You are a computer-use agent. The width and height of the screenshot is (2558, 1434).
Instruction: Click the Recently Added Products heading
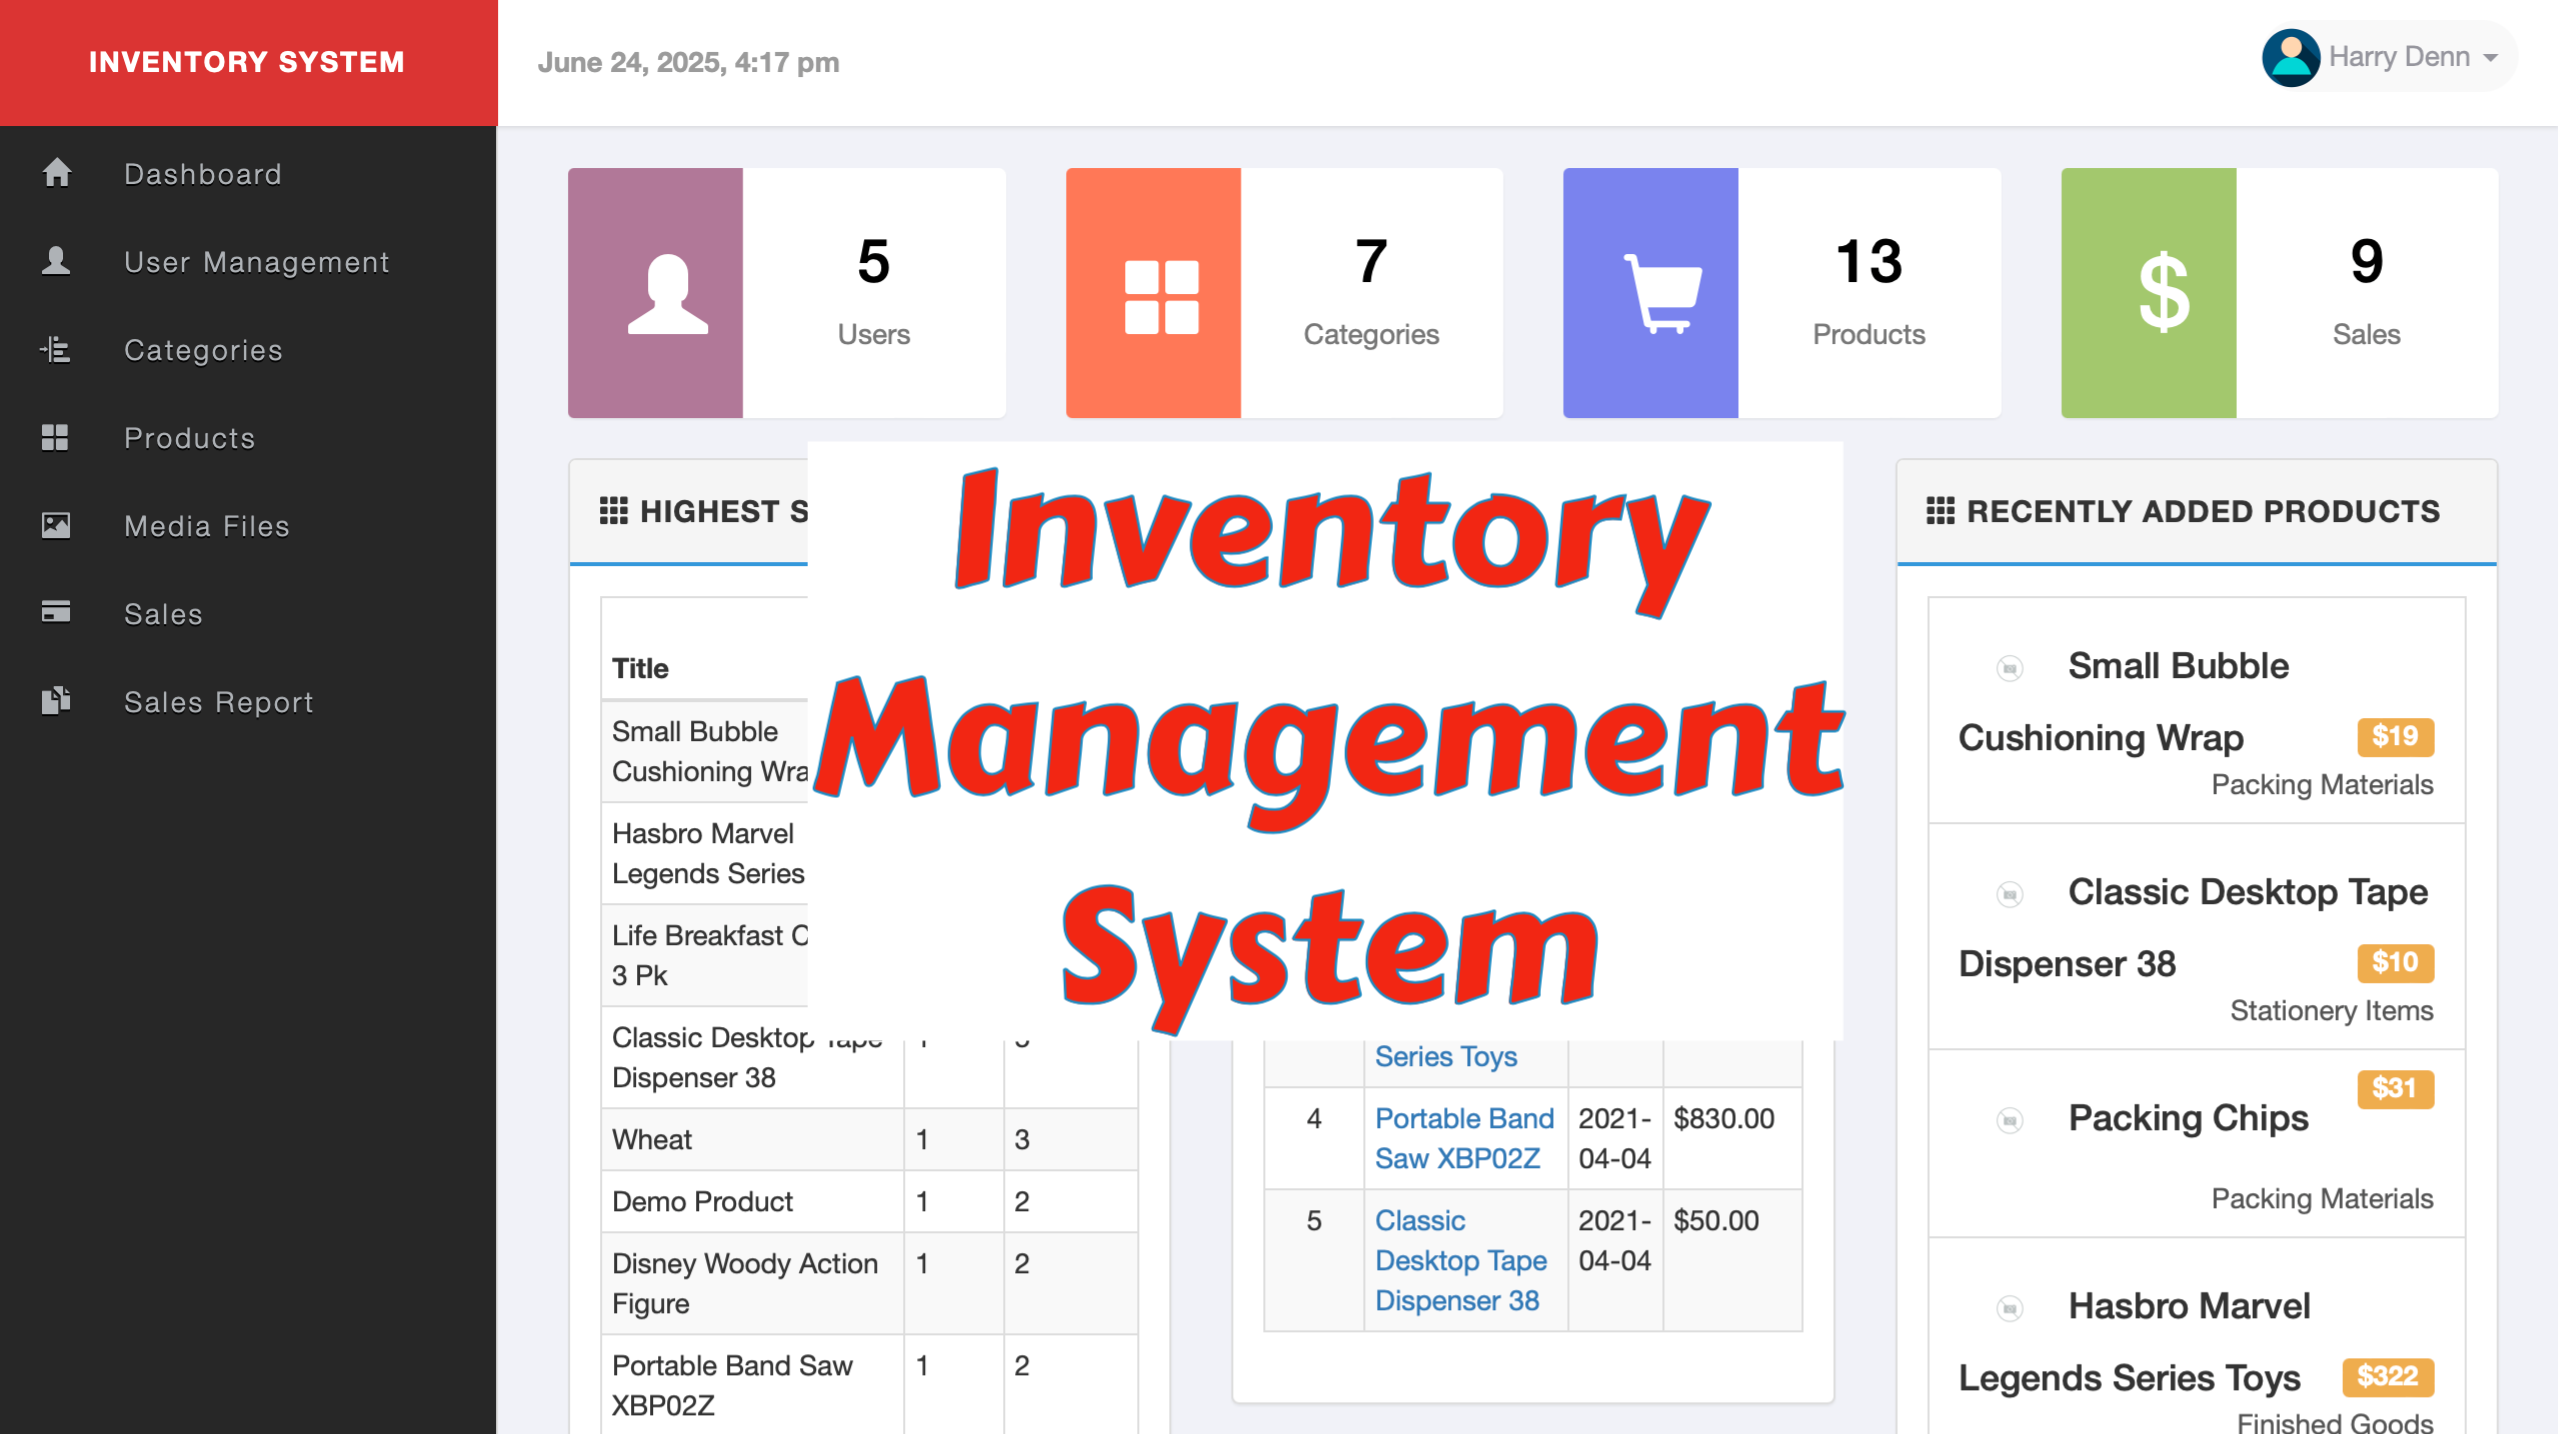[2203, 511]
